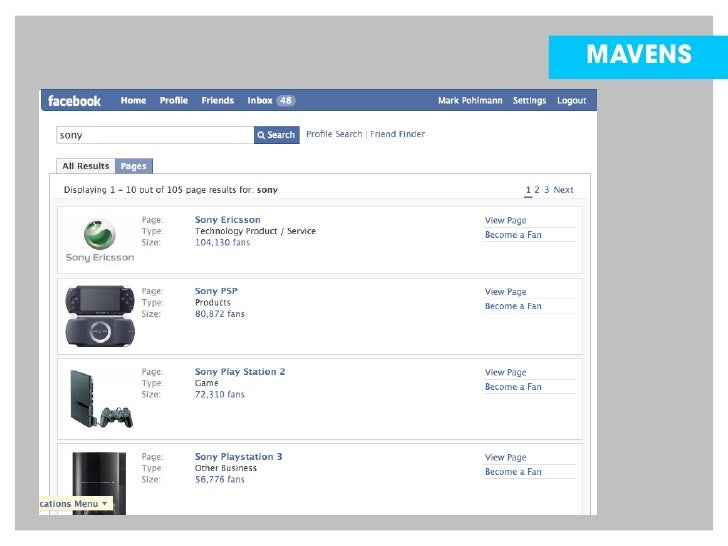Click 80,872 fans link

[220, 314]
